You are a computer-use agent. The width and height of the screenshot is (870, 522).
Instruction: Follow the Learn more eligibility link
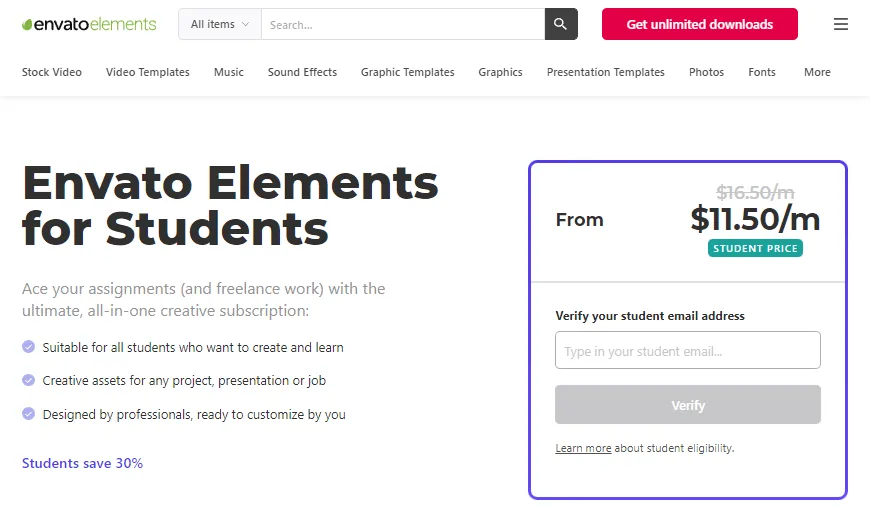(583, 448)
